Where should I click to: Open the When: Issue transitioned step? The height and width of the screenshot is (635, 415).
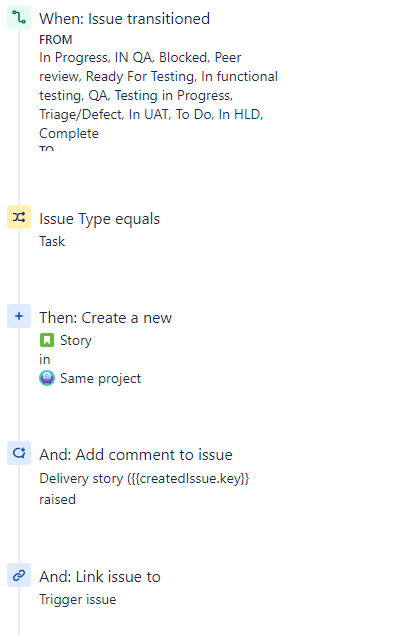pyautogui.click(x=124, y=19)
